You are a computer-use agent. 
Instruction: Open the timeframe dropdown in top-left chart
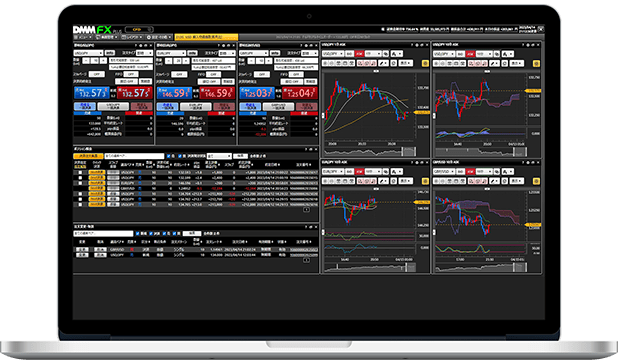[x=372, y=54]
